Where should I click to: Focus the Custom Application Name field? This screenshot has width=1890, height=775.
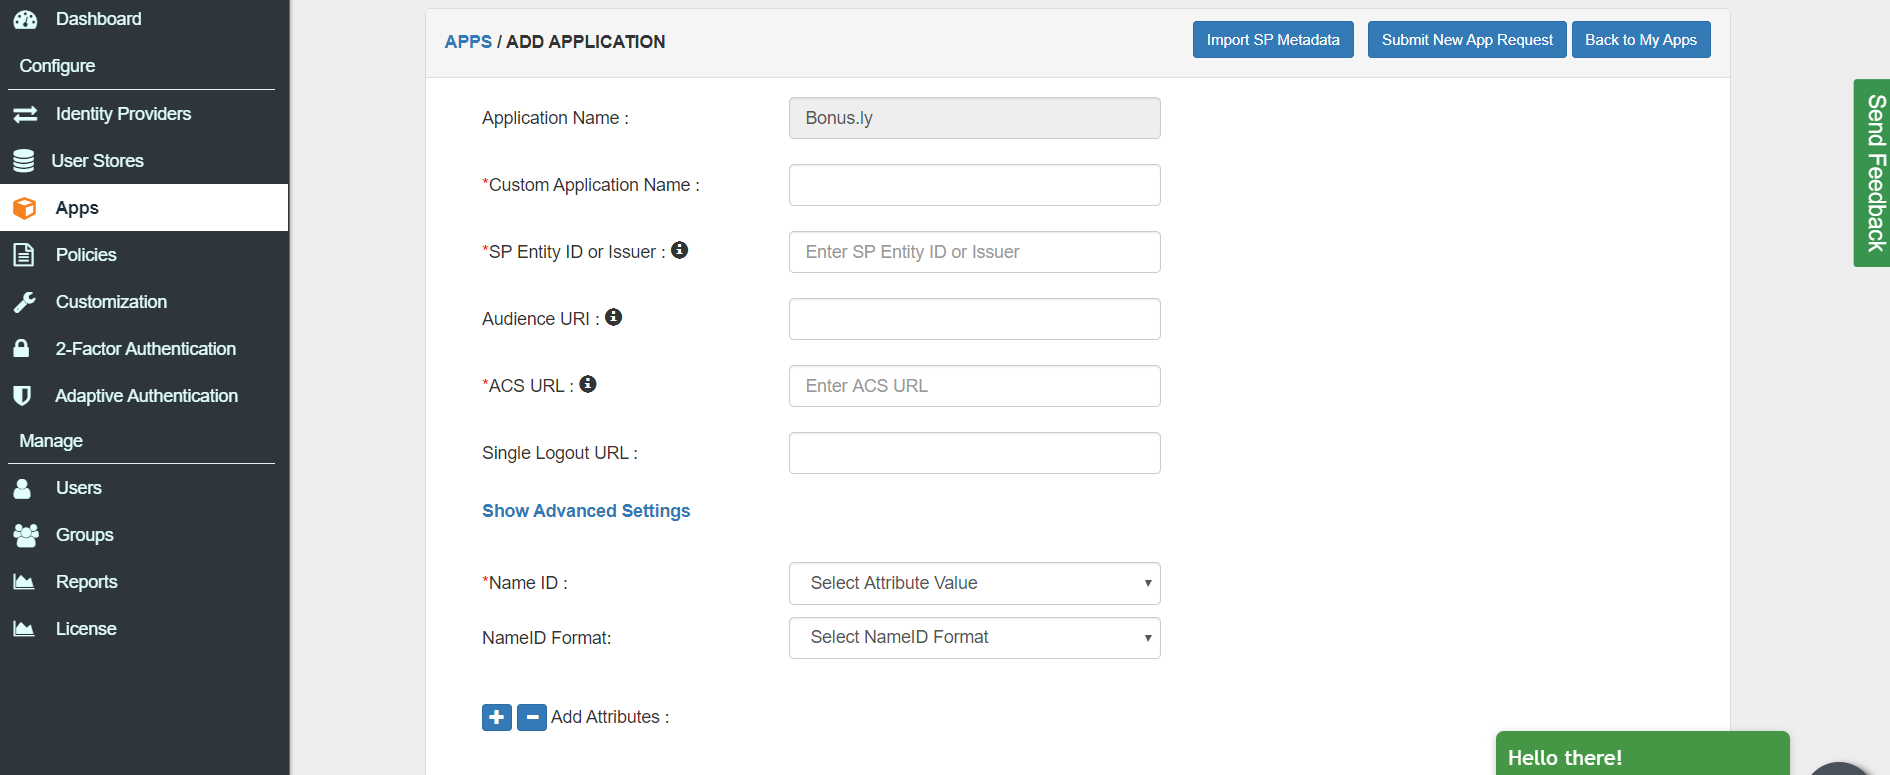point(974,185)
